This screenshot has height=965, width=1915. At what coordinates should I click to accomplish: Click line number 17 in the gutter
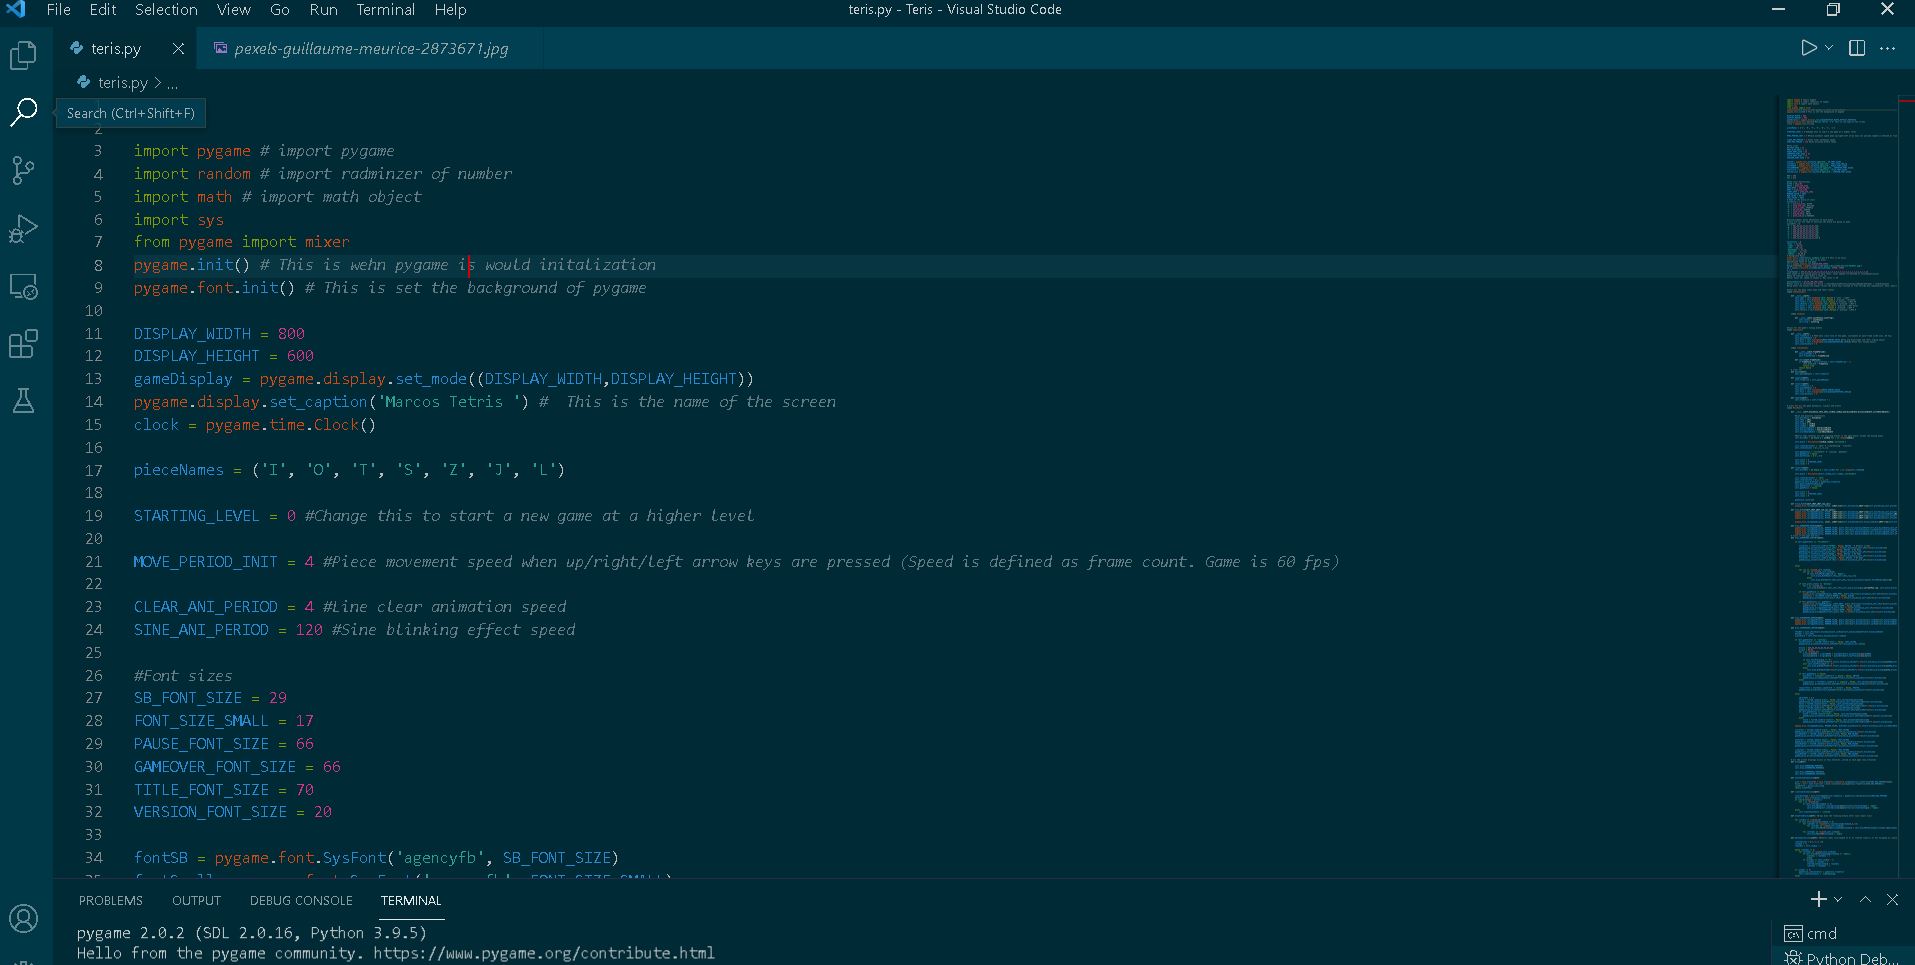93,470
